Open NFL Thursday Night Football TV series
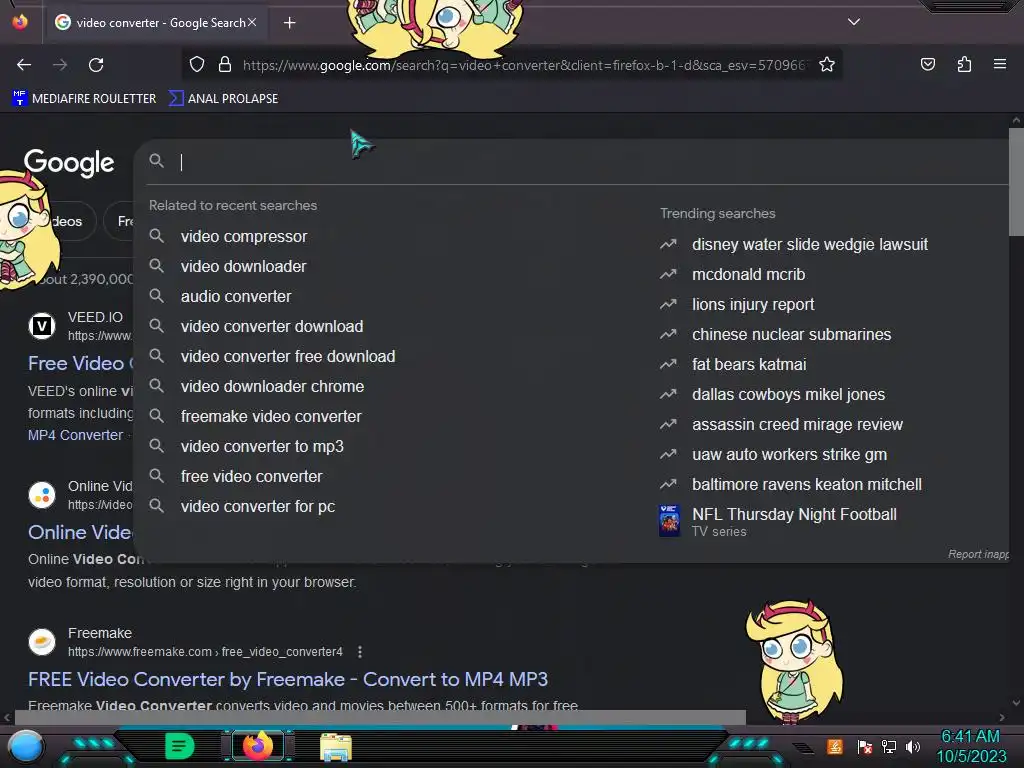The height and width of the screenshot is (768, 1024). click(794, 521)
